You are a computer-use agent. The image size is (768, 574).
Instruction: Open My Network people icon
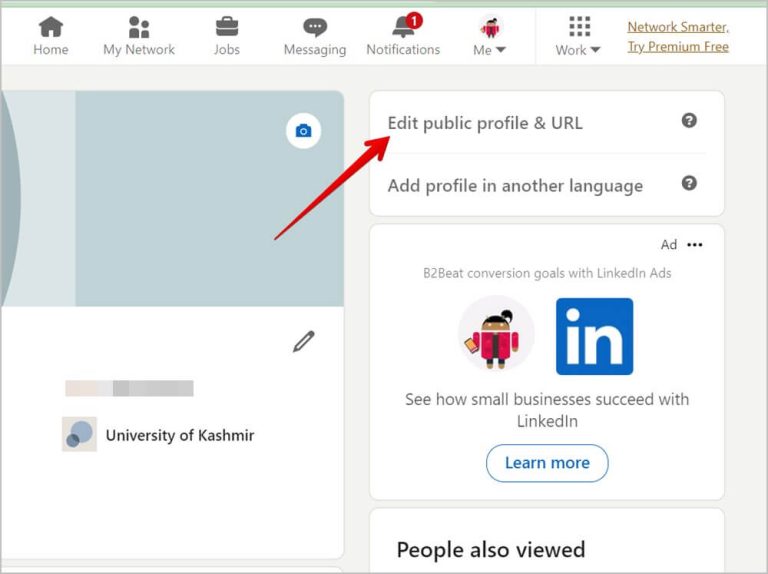coord(139,27)
